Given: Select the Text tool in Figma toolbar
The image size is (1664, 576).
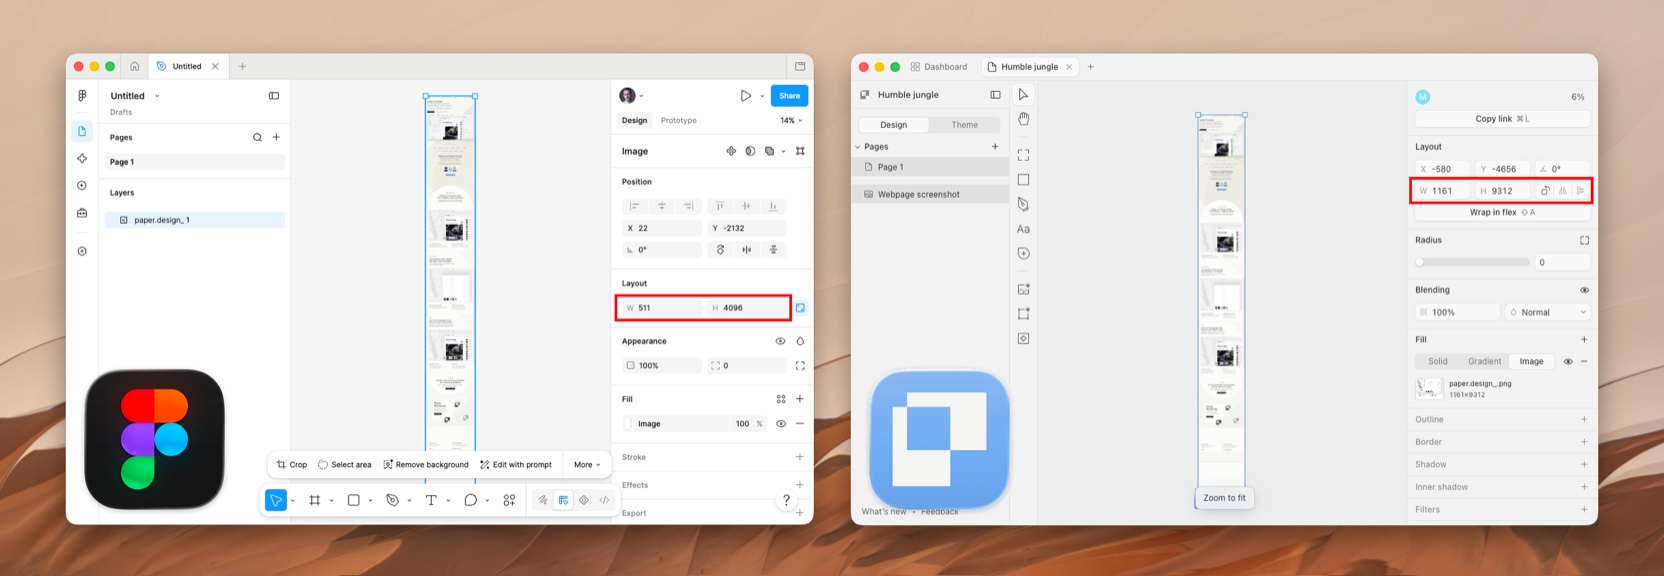Looking at the screenshot, I should point(431,500).
